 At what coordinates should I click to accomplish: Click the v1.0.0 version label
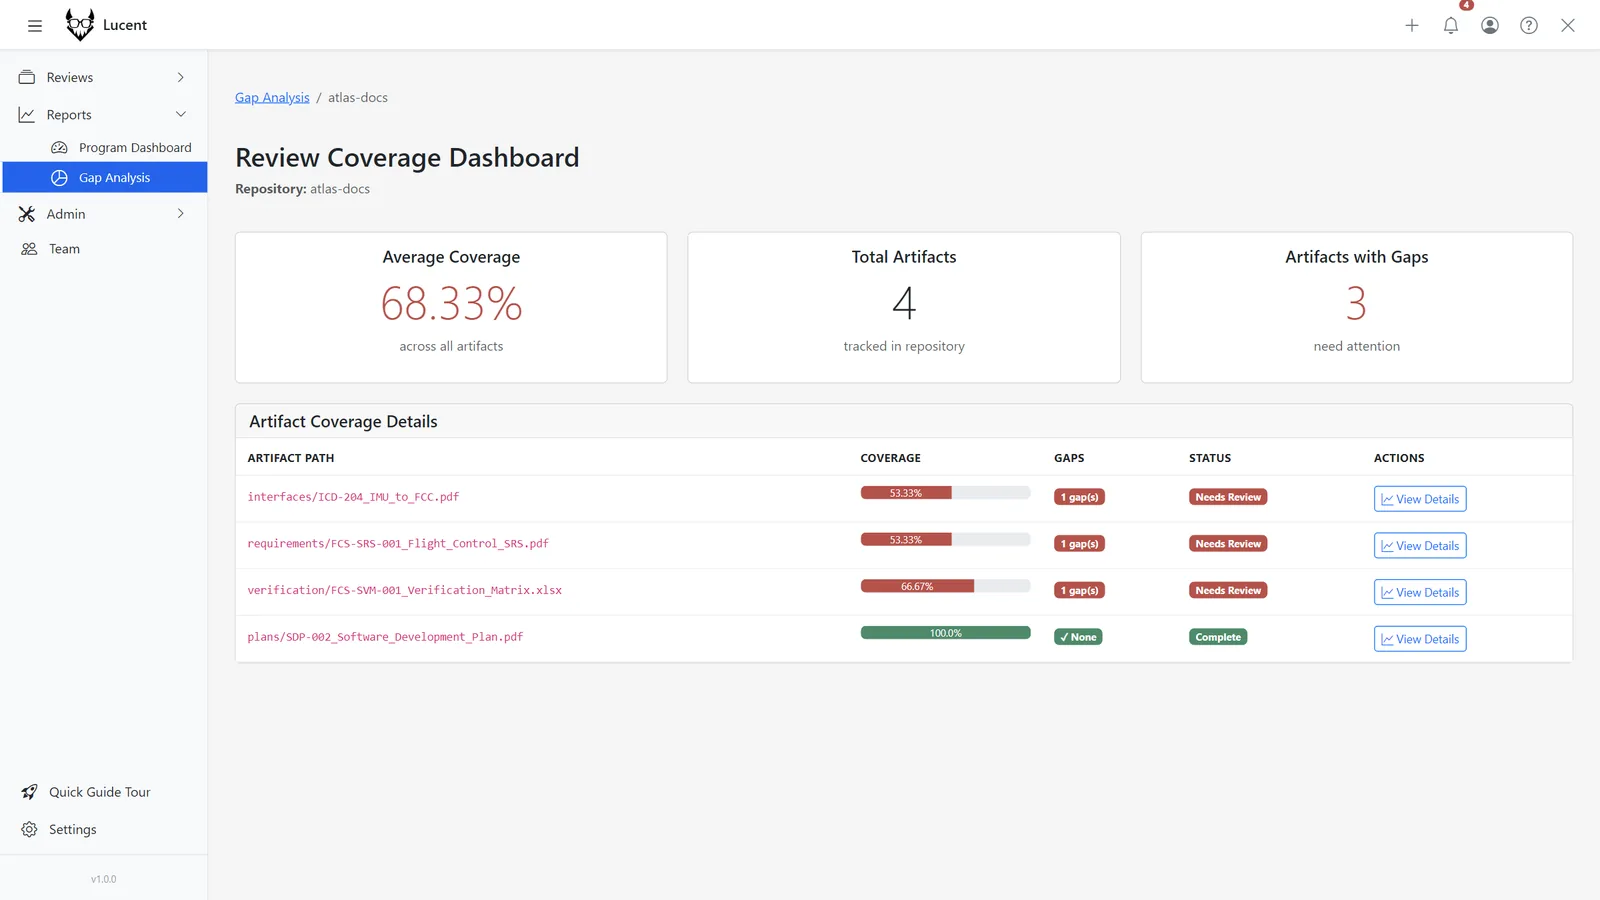[x=104, y=879]
